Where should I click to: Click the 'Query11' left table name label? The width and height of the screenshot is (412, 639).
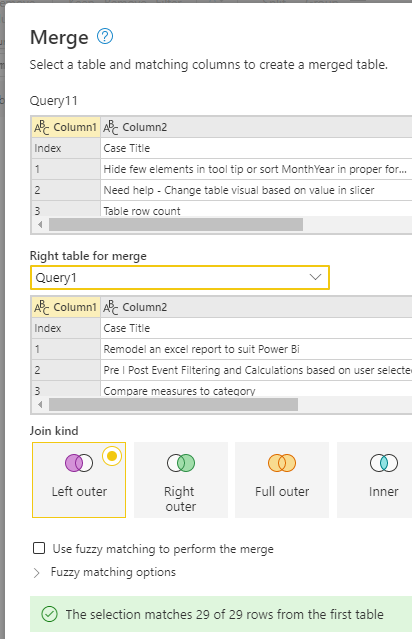53,101
